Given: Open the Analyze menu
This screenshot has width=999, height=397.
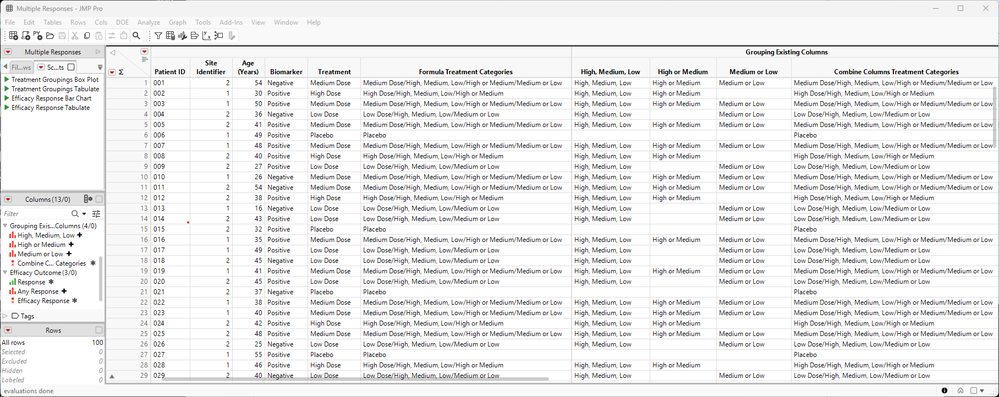Looking at the screenshot, I should click(148, 22).
